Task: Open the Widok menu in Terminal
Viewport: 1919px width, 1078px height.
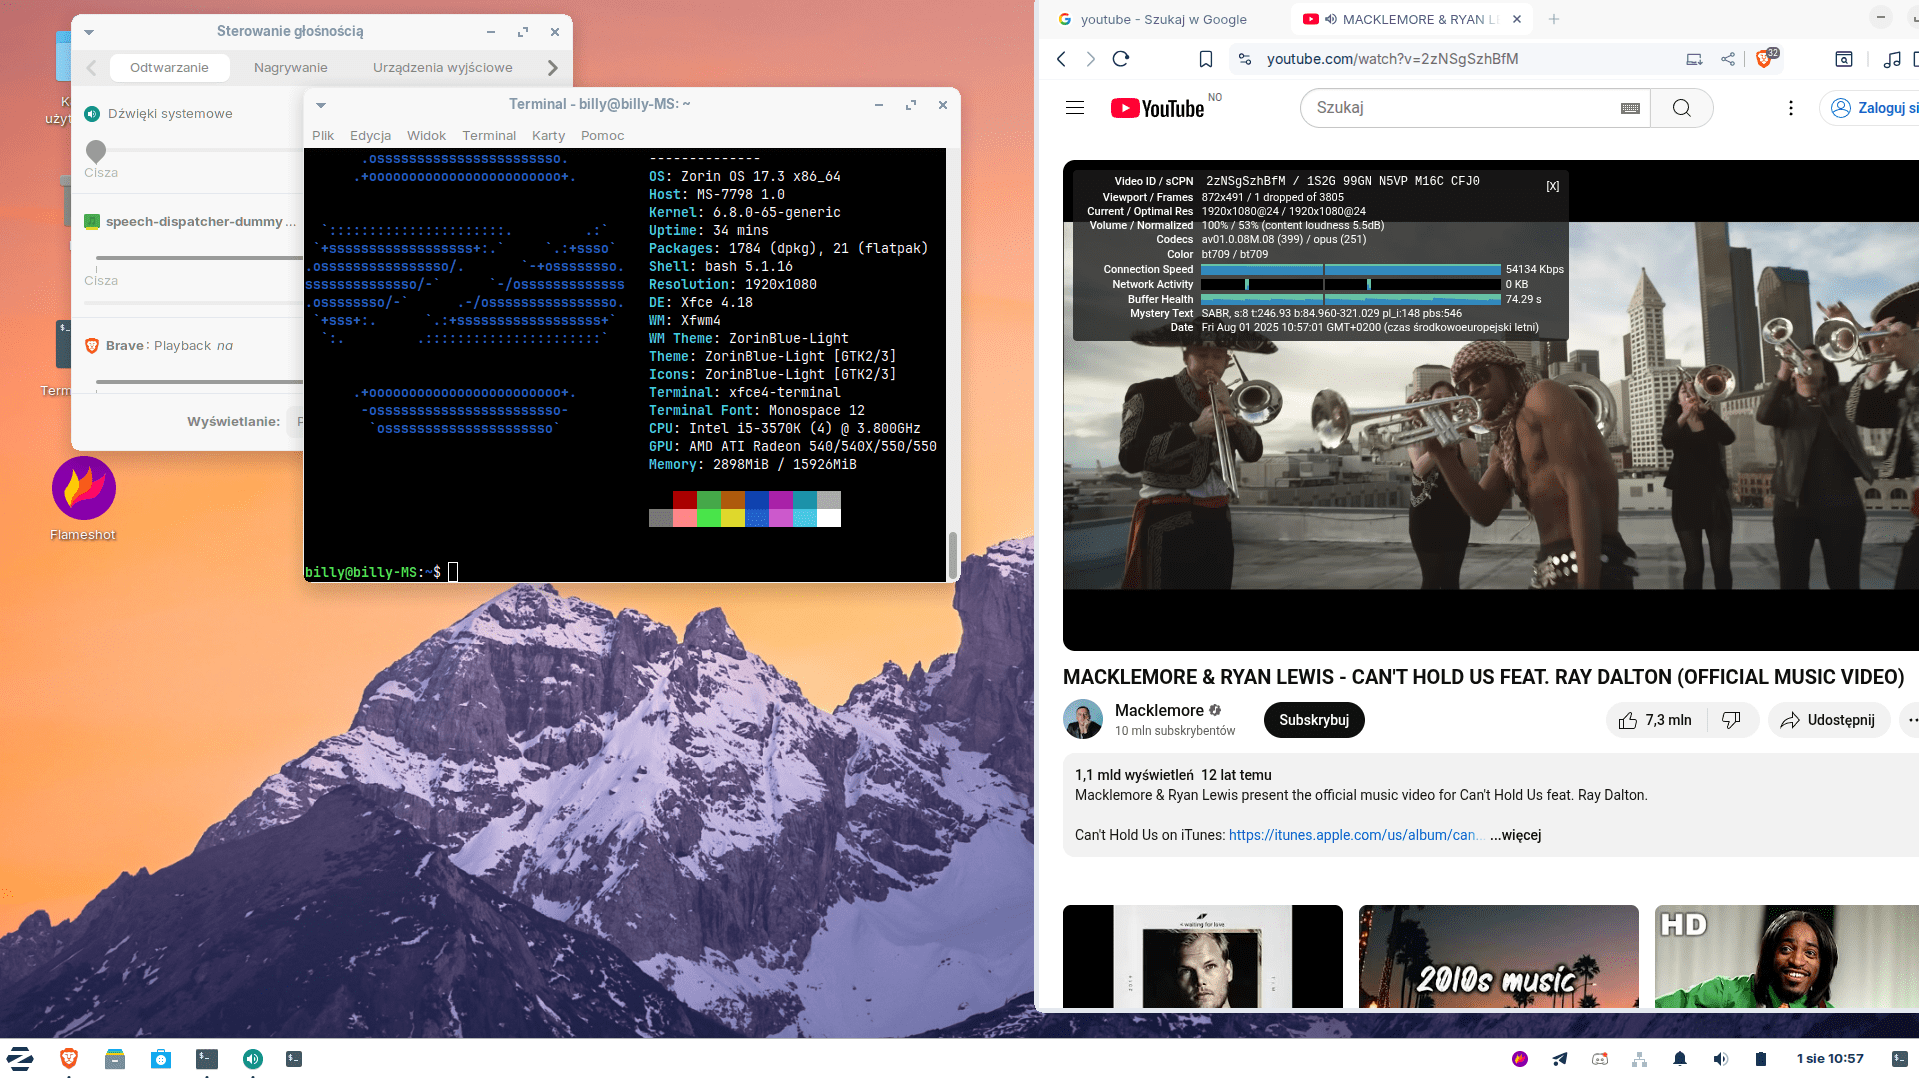Action: [x=426, y=136]
